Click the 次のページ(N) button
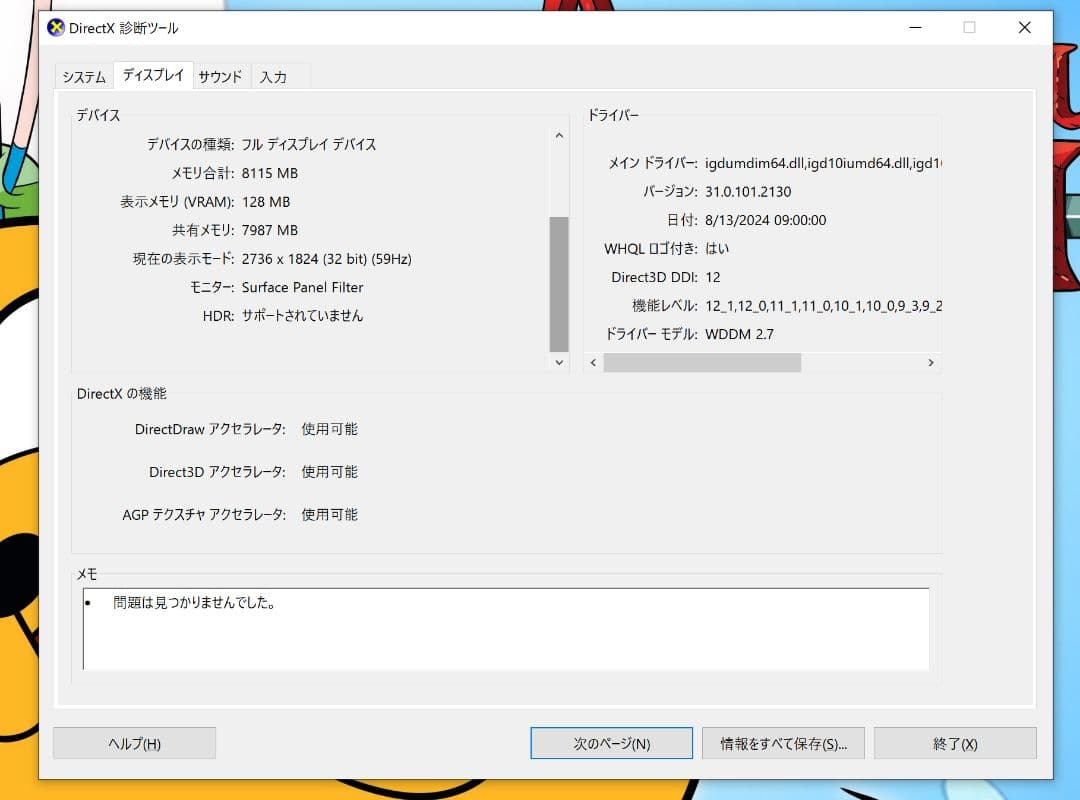The image size is (1080, 800). tap(611, 744)
